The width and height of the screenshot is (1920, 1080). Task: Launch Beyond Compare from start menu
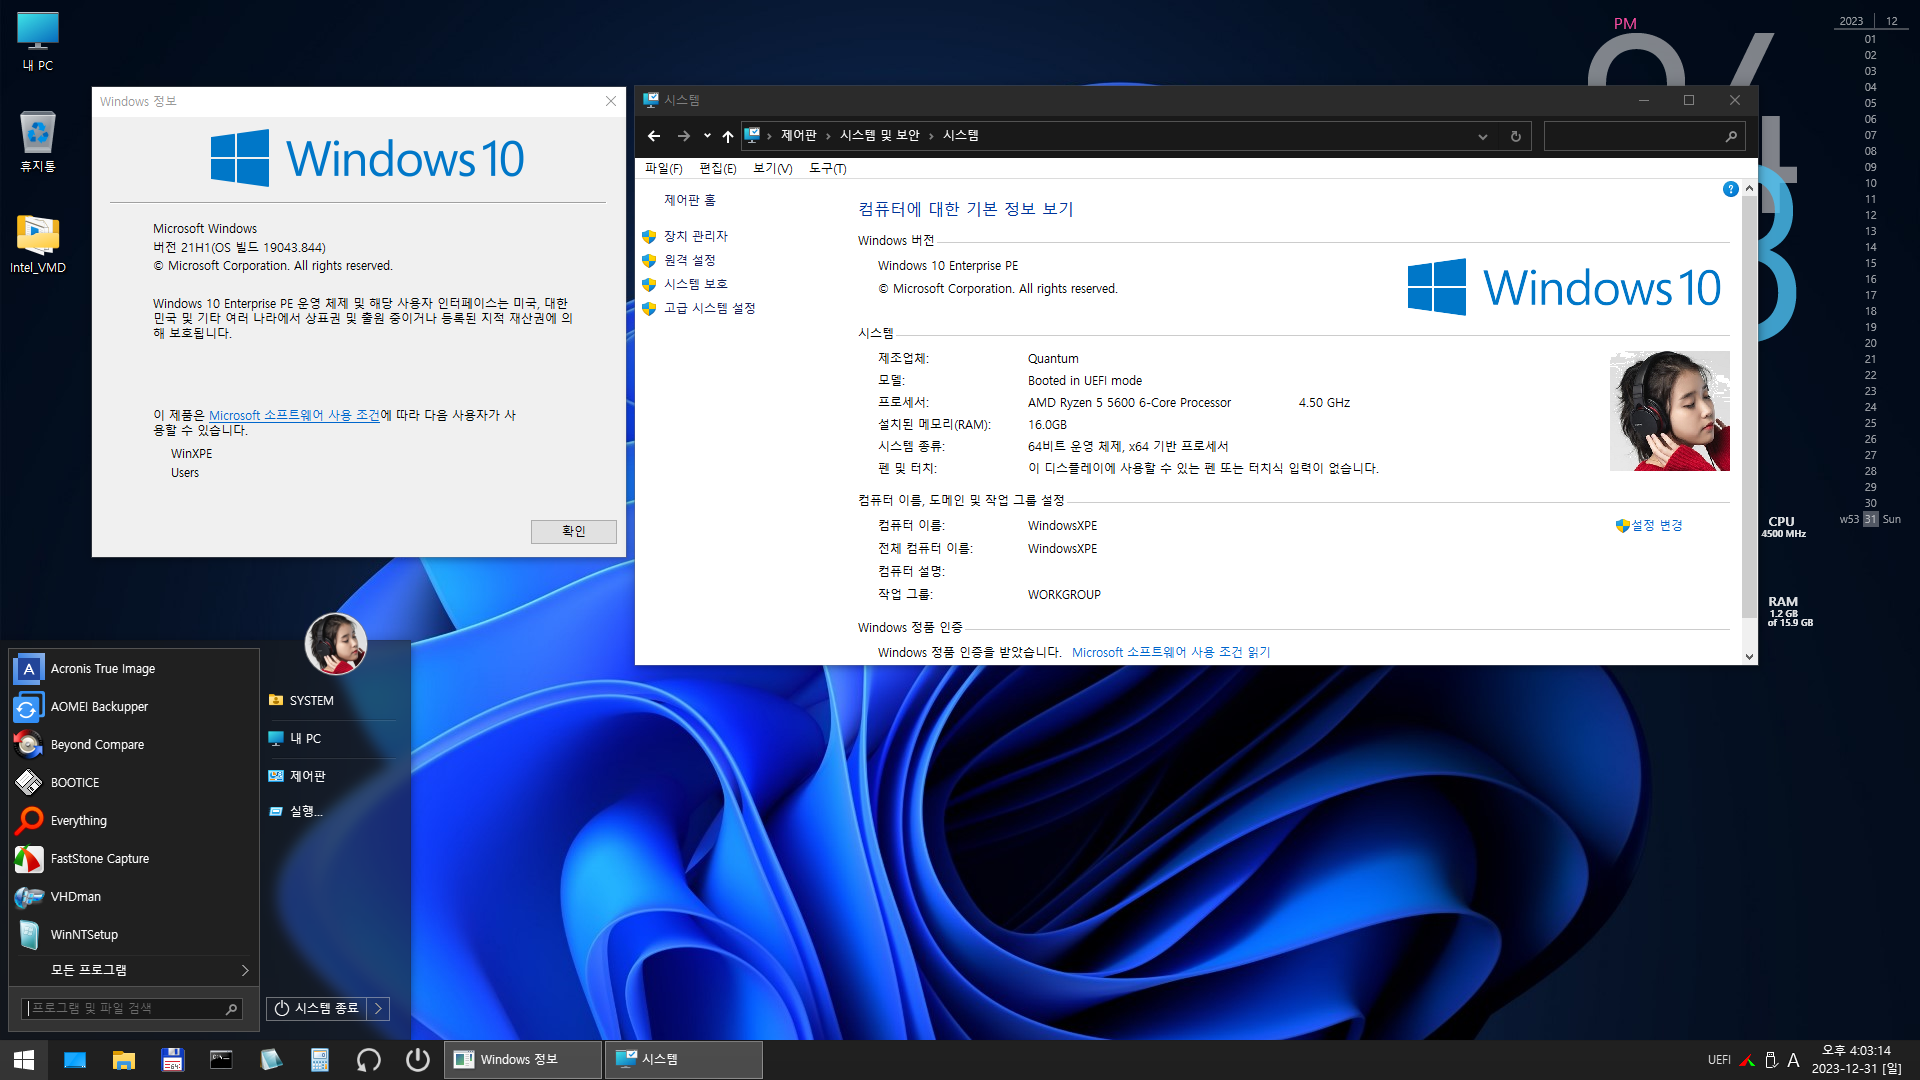[134, 745]
